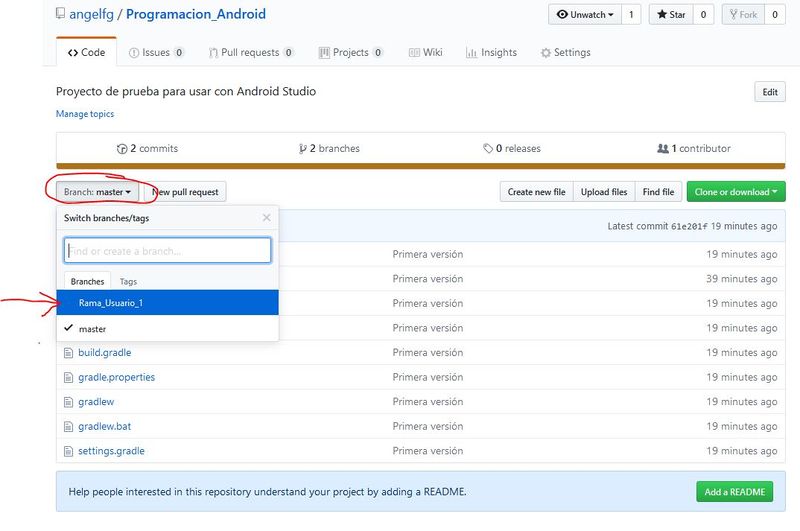
Task: Open the Clone or download dropdown
Action: tap(736, 192)
